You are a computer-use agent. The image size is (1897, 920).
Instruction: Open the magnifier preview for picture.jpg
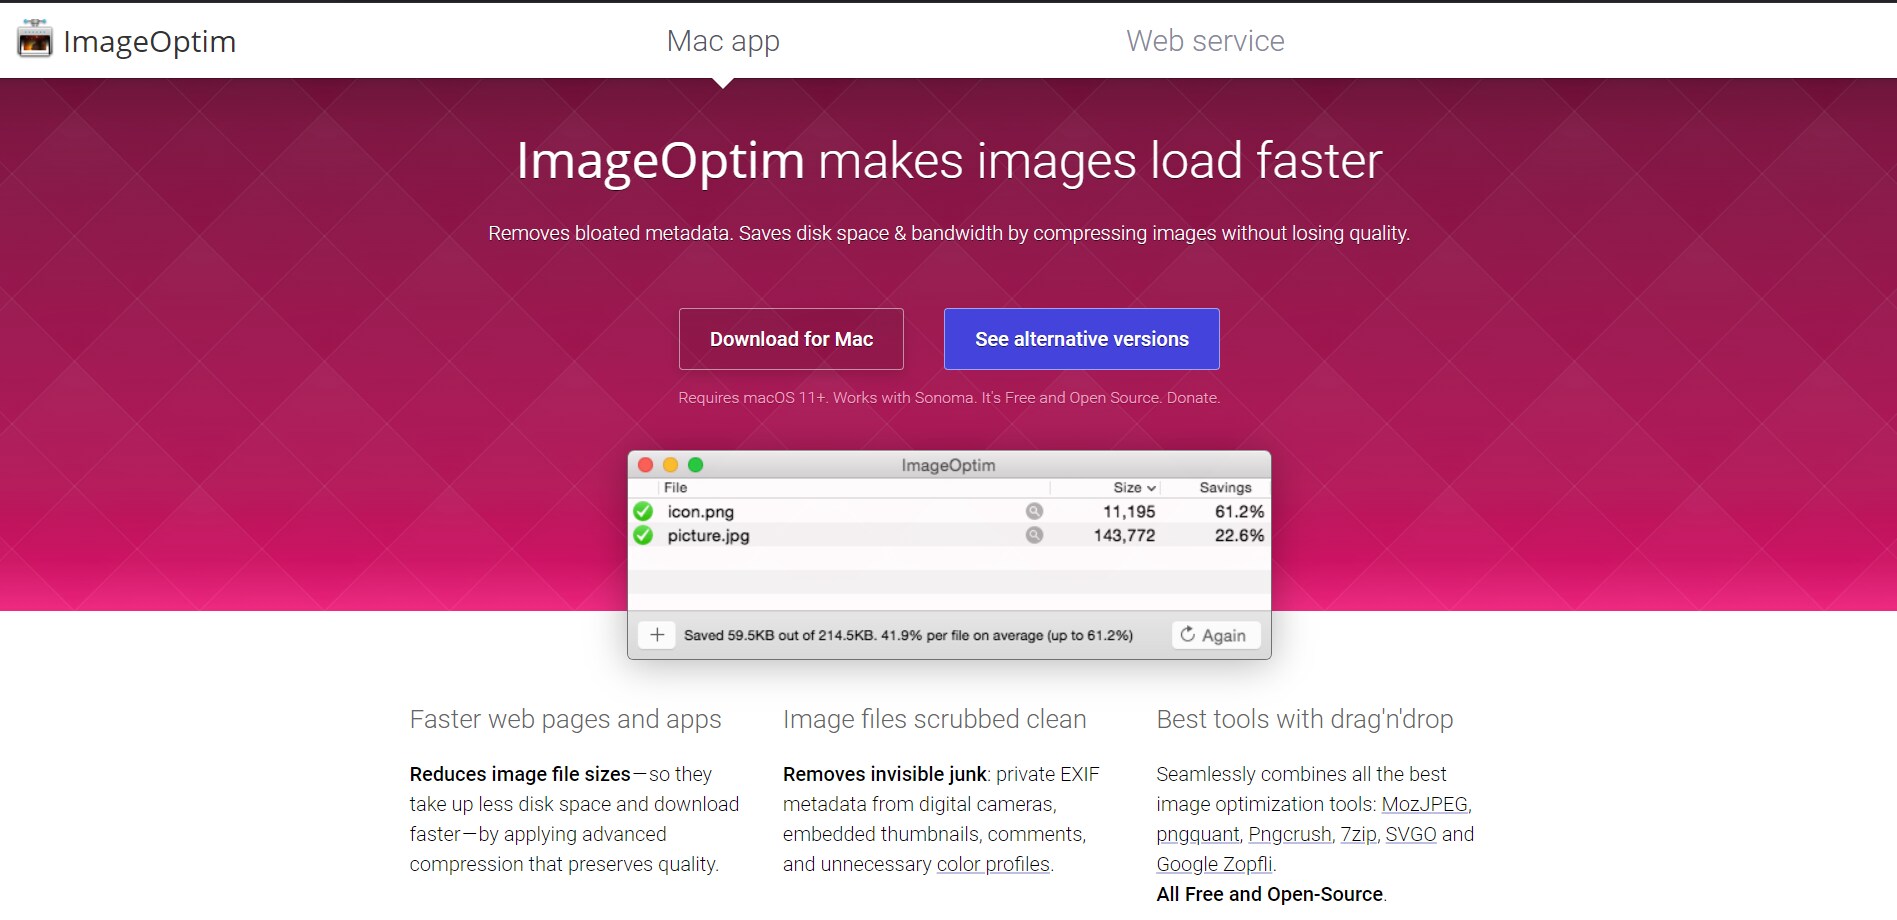click(1034, 535)
